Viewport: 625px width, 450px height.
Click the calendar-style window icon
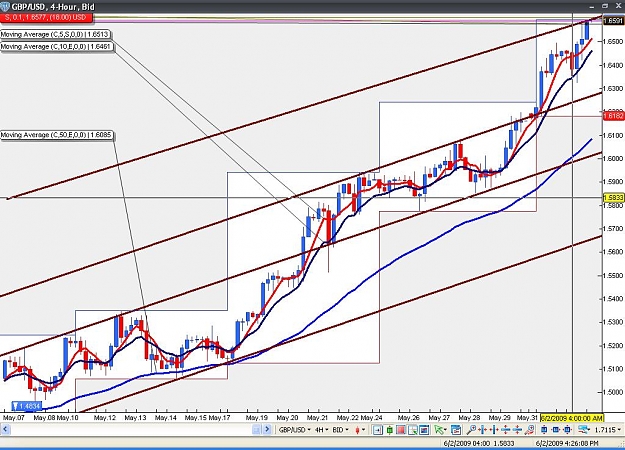coord(456,430)
